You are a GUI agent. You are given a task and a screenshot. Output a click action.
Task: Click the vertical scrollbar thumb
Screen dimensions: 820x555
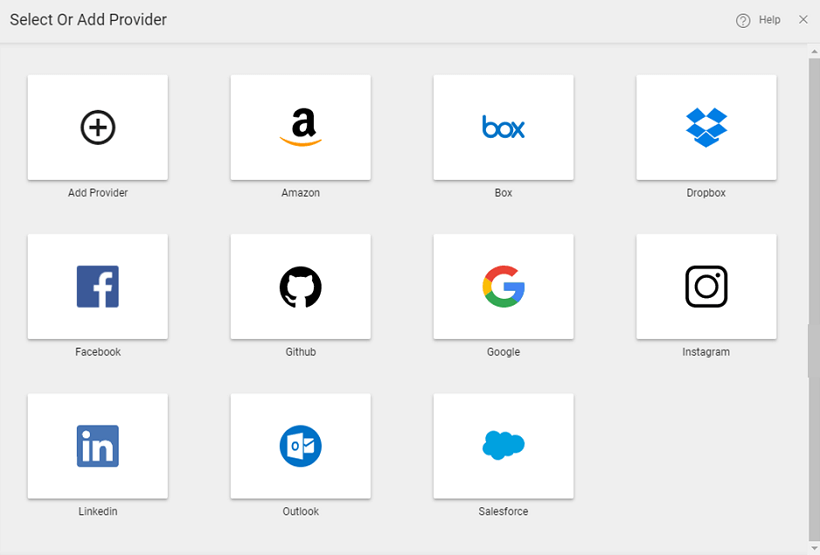pos(813,300)
